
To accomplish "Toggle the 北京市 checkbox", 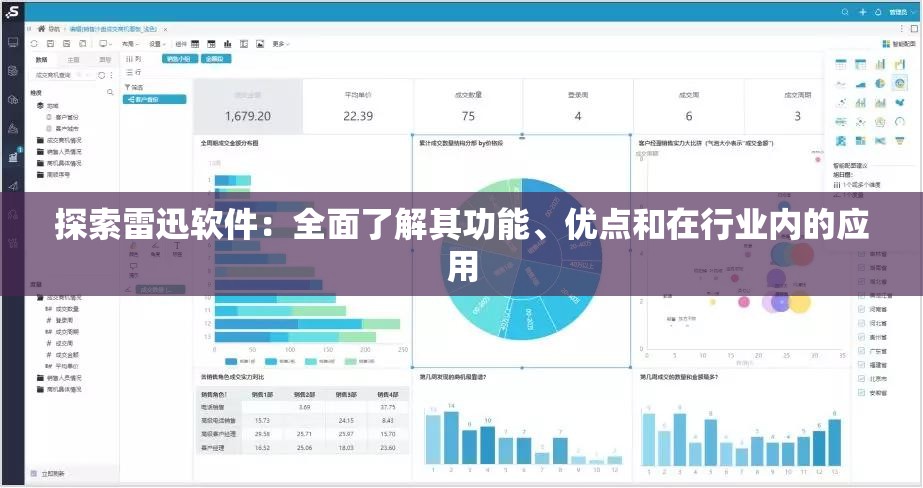I will pos(861,379).
